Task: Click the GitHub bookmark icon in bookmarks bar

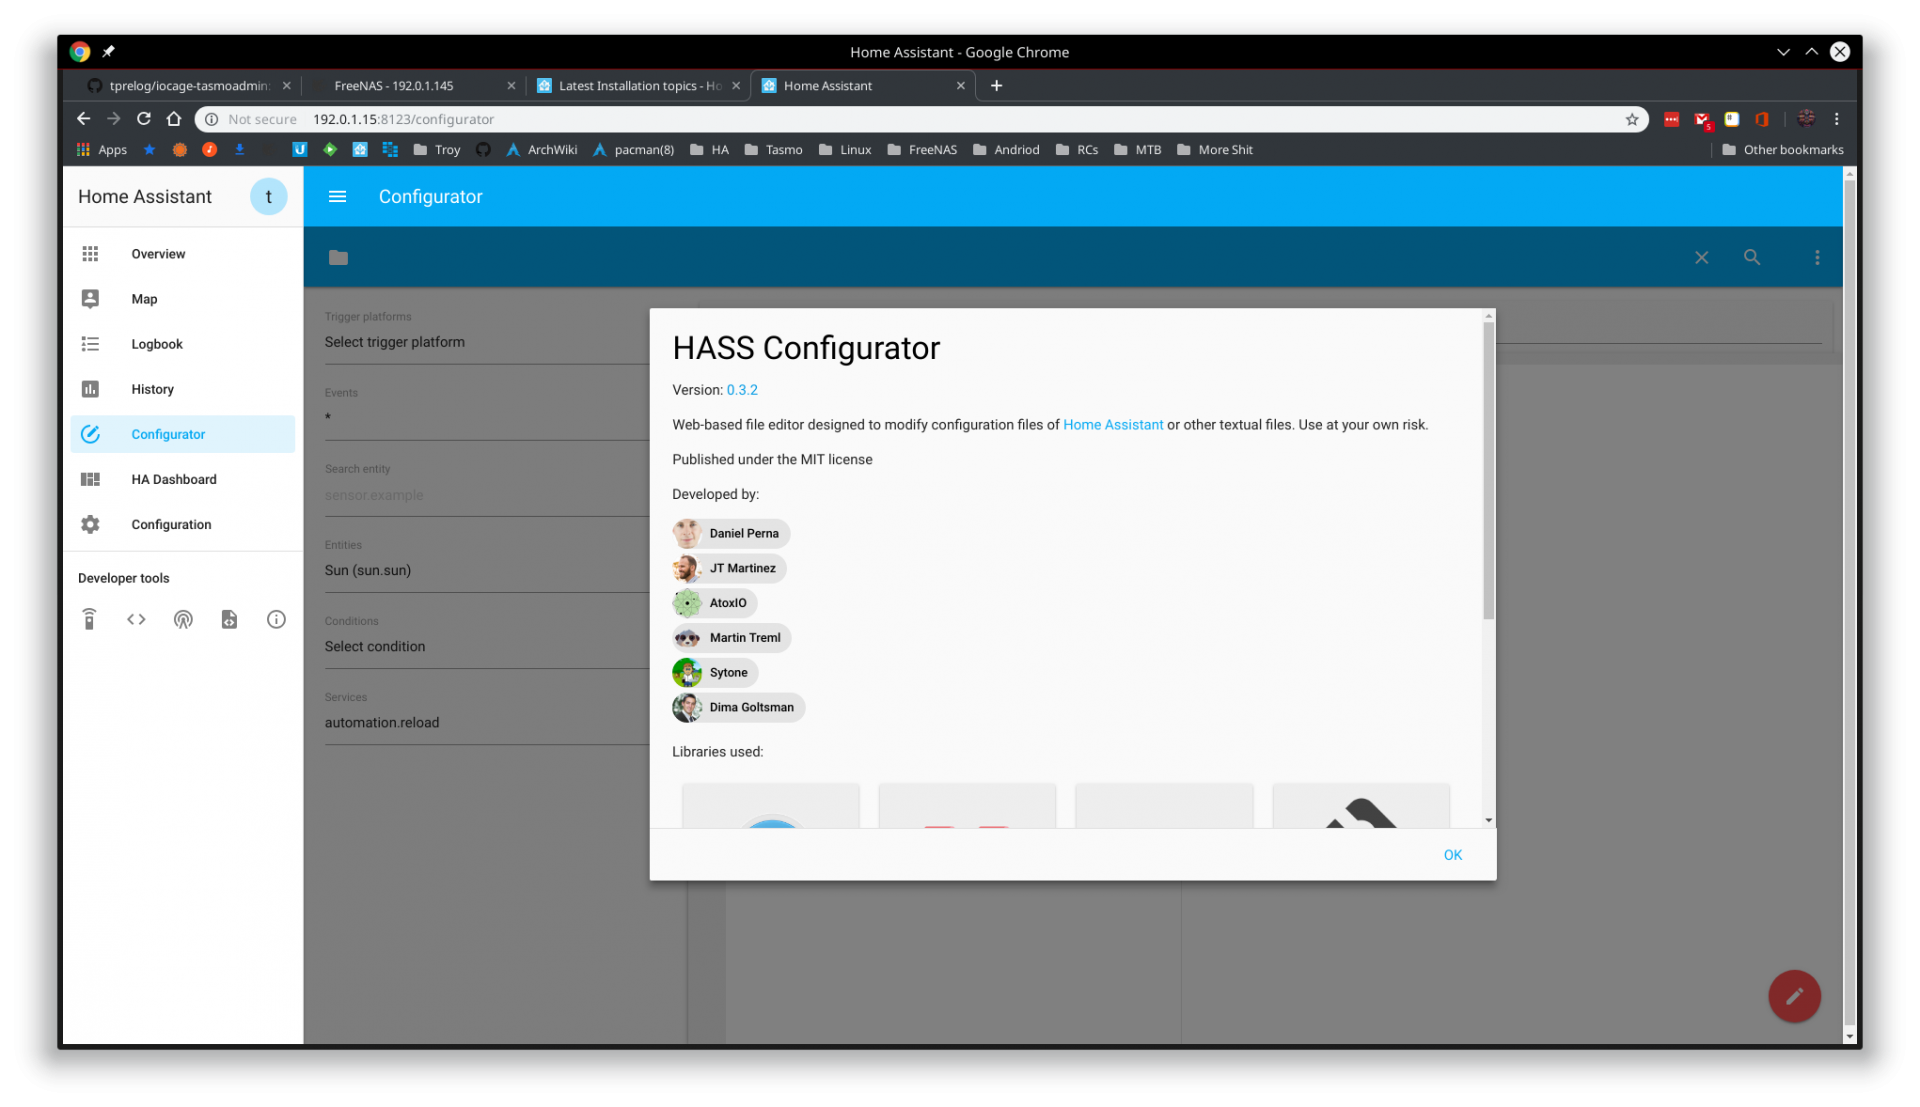Action: 483,150
